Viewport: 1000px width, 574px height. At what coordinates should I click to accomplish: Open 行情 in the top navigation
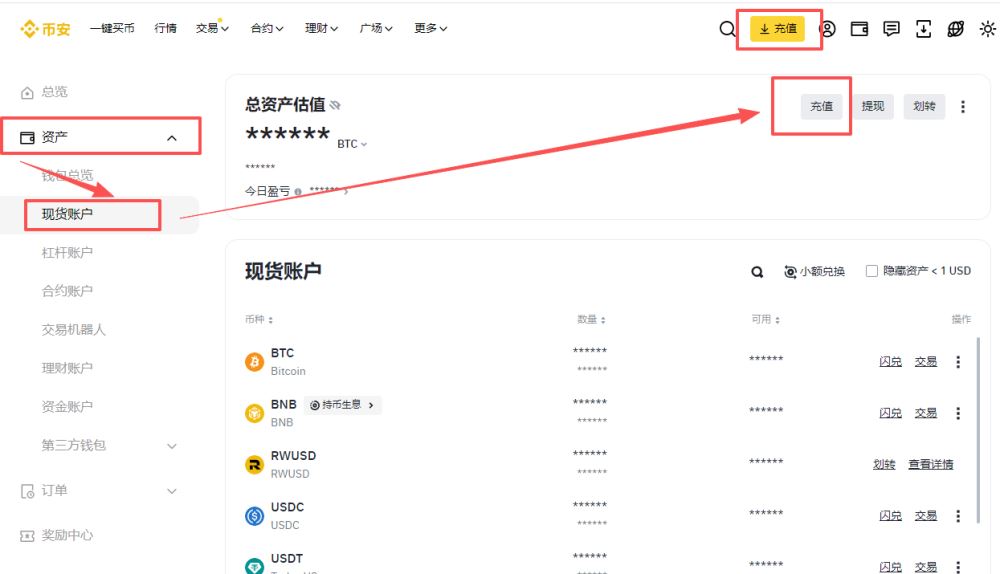pos(165,28)
